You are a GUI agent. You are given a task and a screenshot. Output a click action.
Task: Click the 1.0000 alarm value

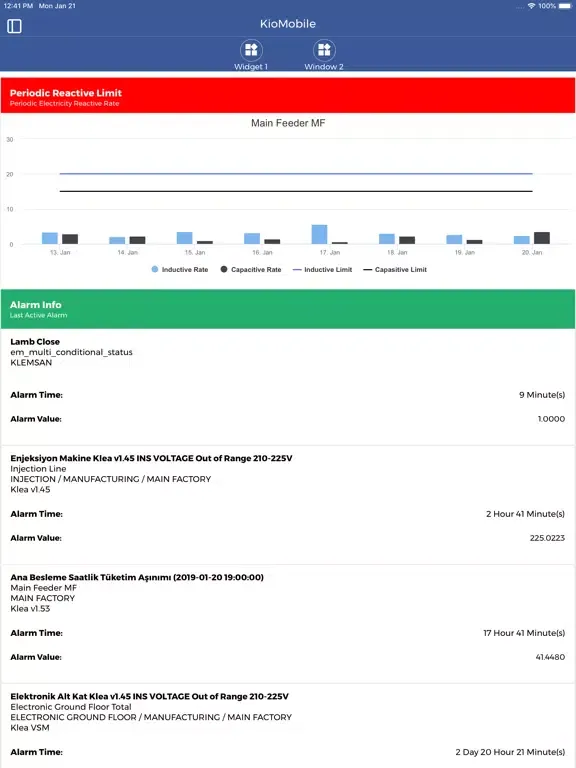[x=551, y=419]
